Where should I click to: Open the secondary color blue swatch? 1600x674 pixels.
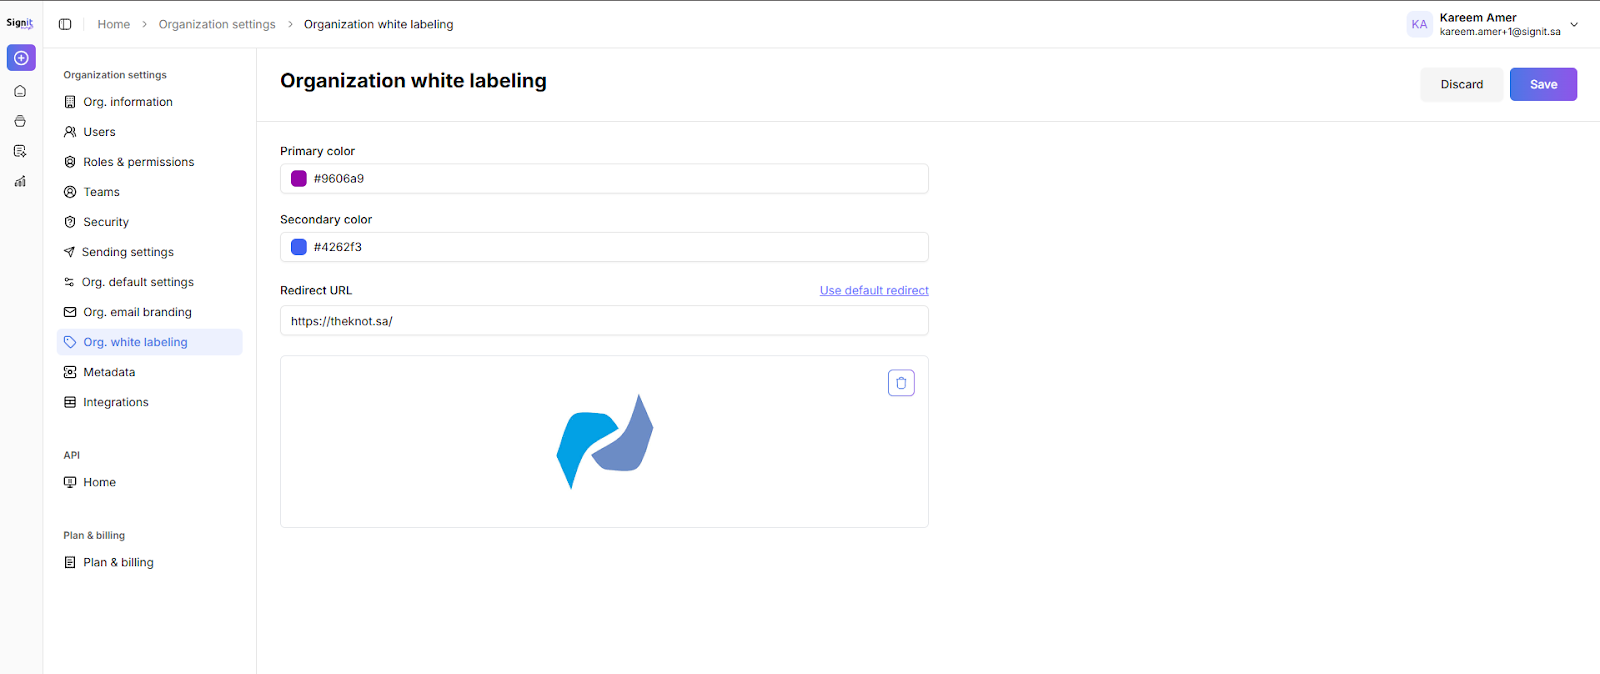[x=299, y=247]
